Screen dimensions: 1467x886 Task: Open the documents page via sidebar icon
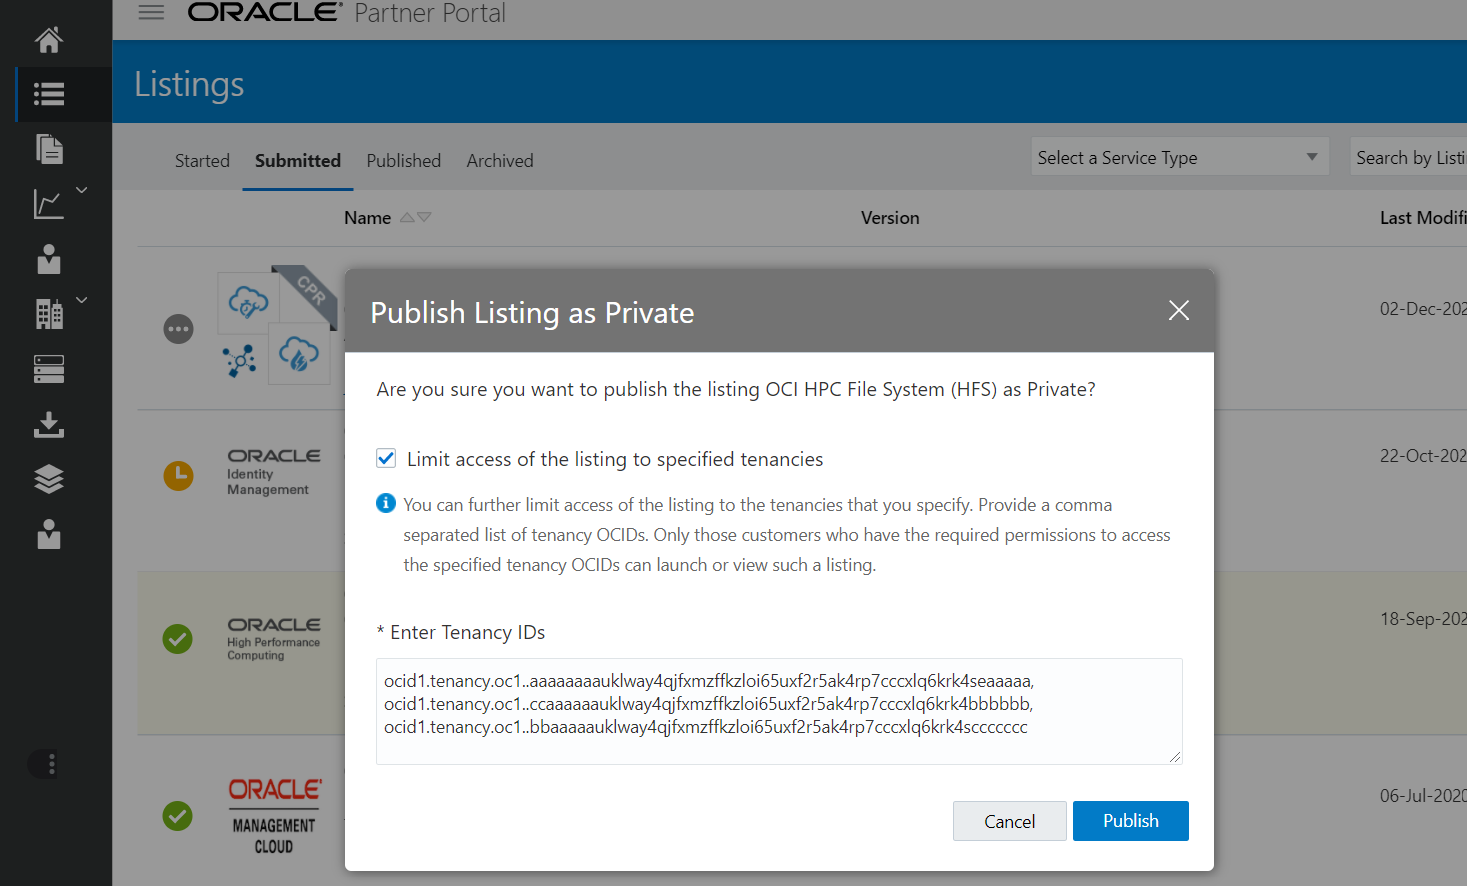[47, 148]
